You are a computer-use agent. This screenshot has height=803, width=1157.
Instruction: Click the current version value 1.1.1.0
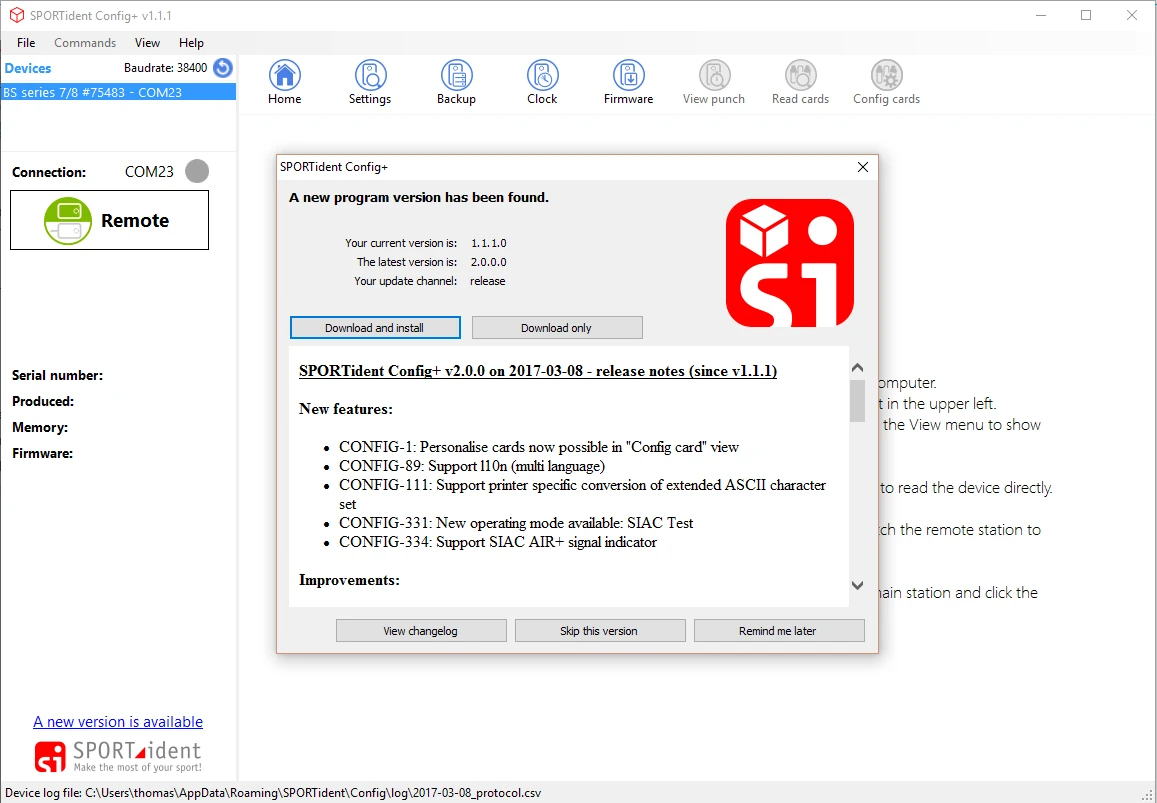(488, 243)
